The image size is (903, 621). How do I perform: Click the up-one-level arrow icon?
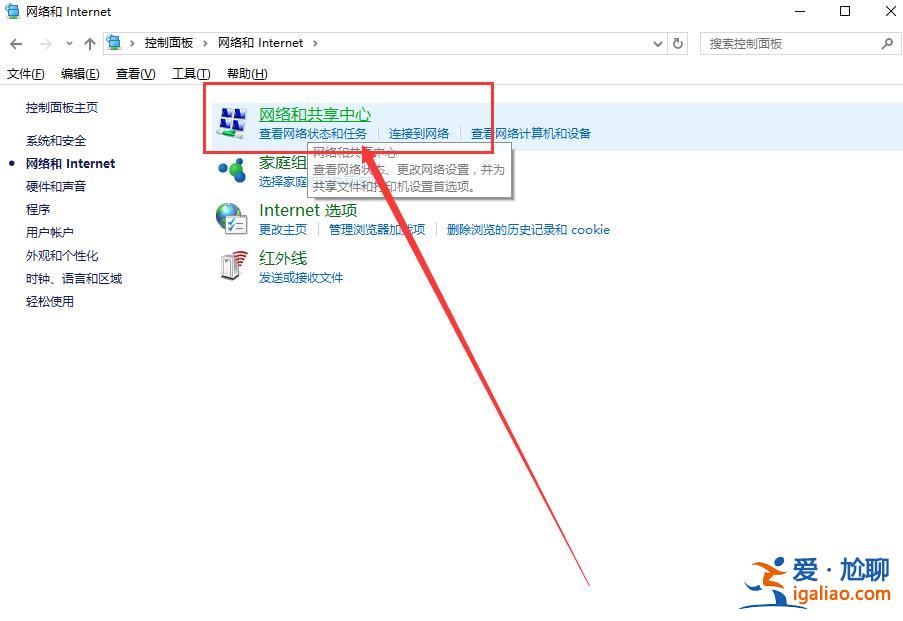point(89,43)
